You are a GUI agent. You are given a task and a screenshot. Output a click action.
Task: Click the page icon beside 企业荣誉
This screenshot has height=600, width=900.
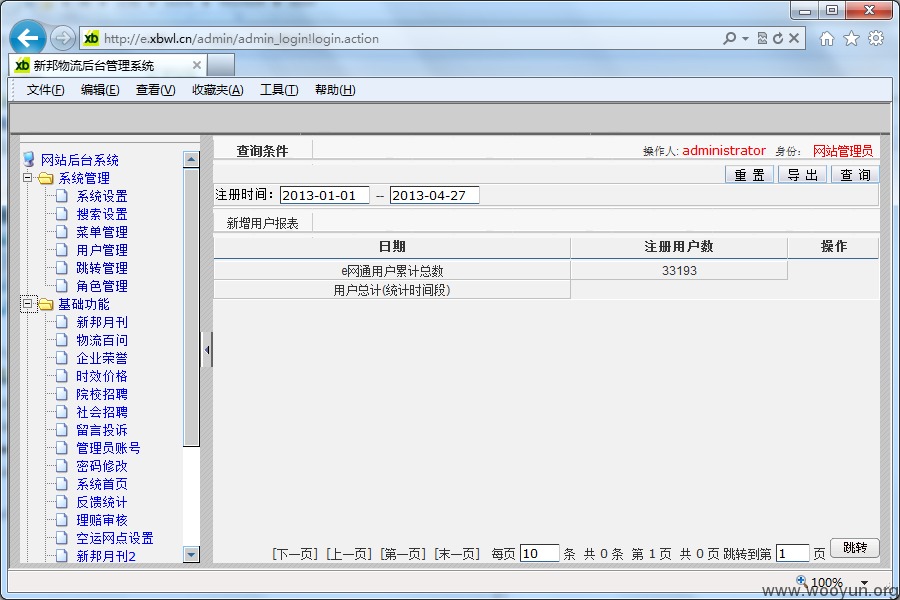click(x=62, y=358)
